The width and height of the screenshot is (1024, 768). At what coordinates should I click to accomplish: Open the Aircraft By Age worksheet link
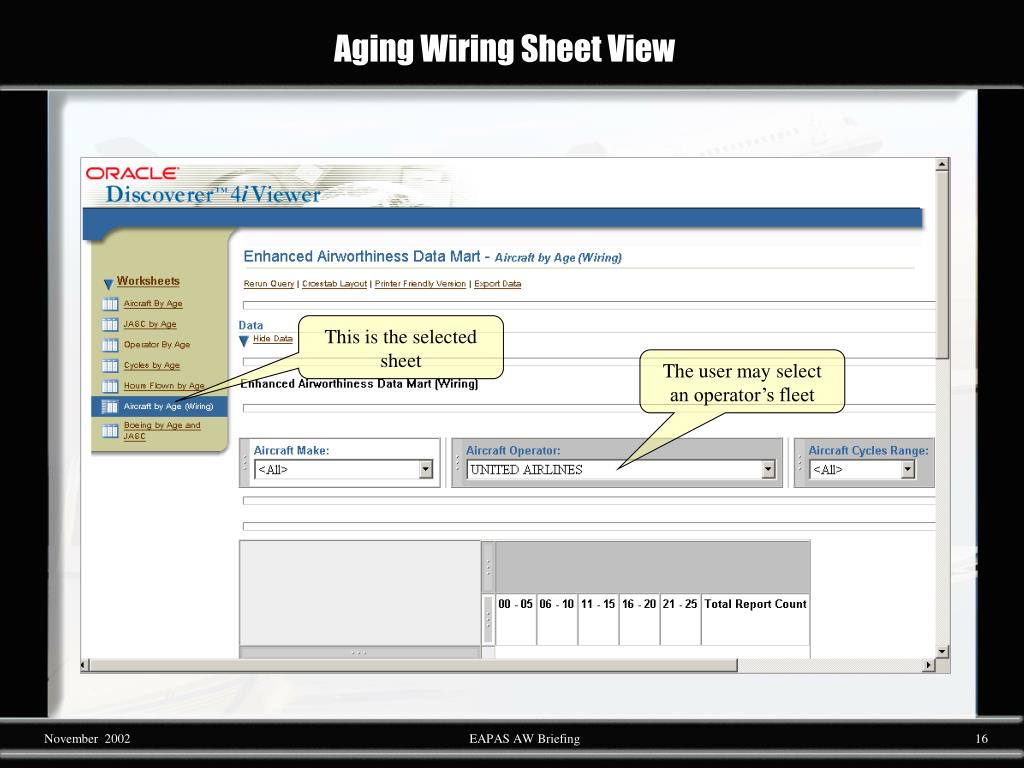[x=153, y=304]
